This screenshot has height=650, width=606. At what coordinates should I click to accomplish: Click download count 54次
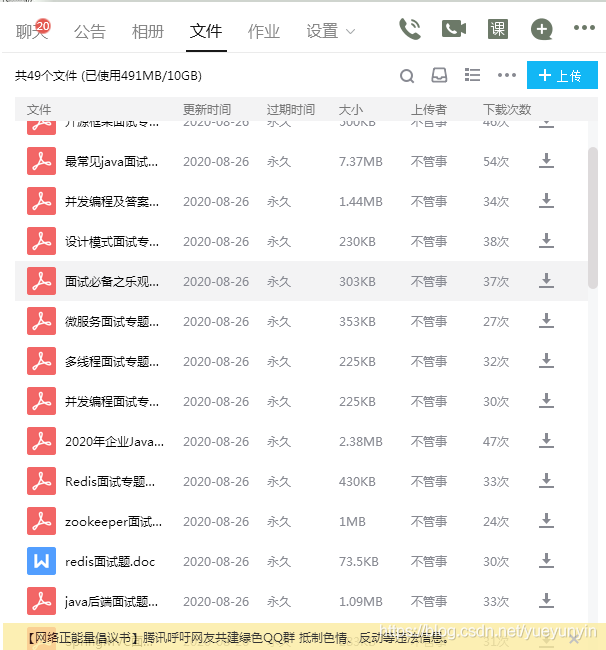point(496,161)
